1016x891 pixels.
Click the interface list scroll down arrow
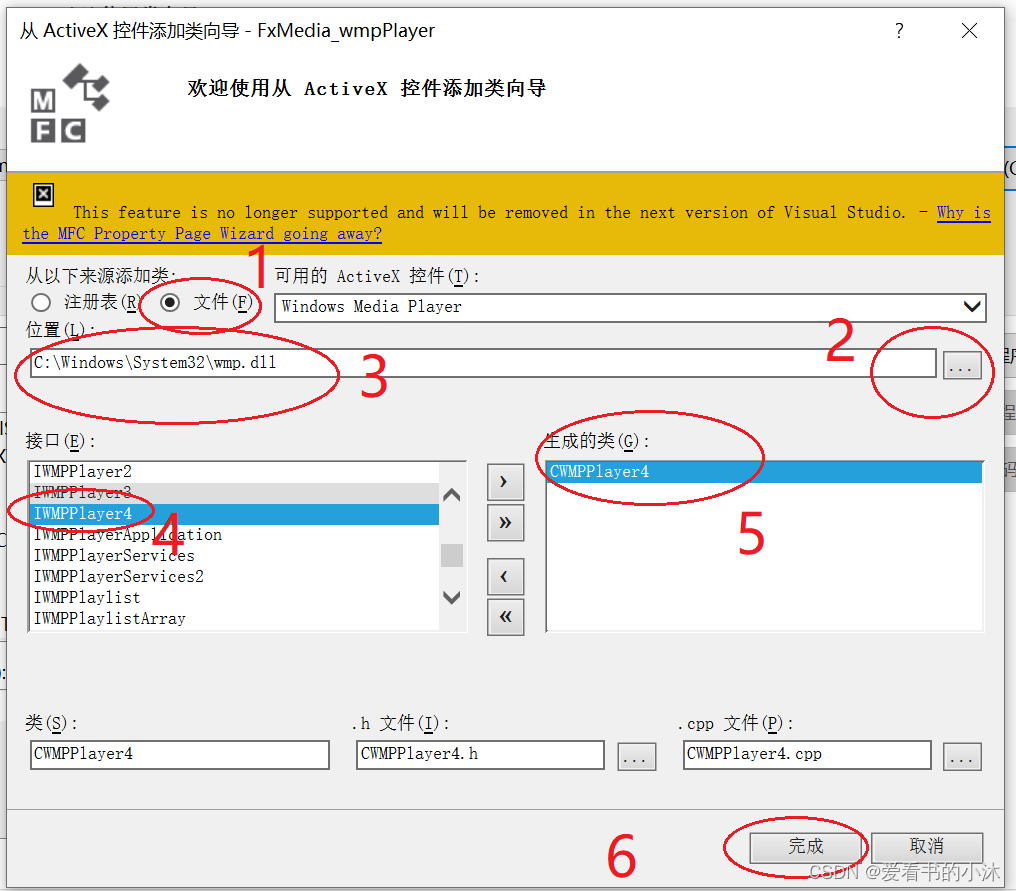[452, 597]
